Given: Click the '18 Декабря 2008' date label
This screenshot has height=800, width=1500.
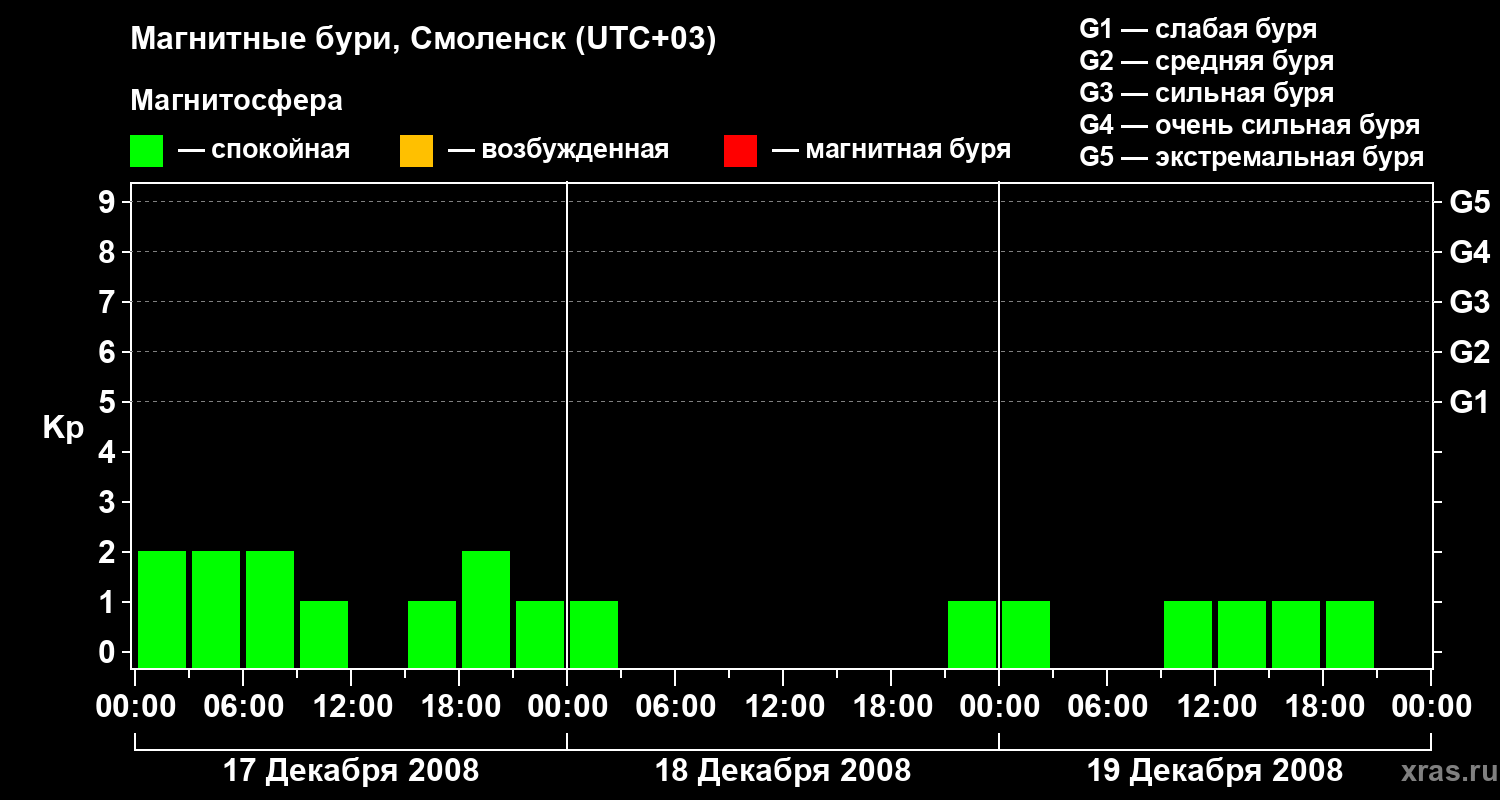Looking at the screenshot, I should 783,771.
